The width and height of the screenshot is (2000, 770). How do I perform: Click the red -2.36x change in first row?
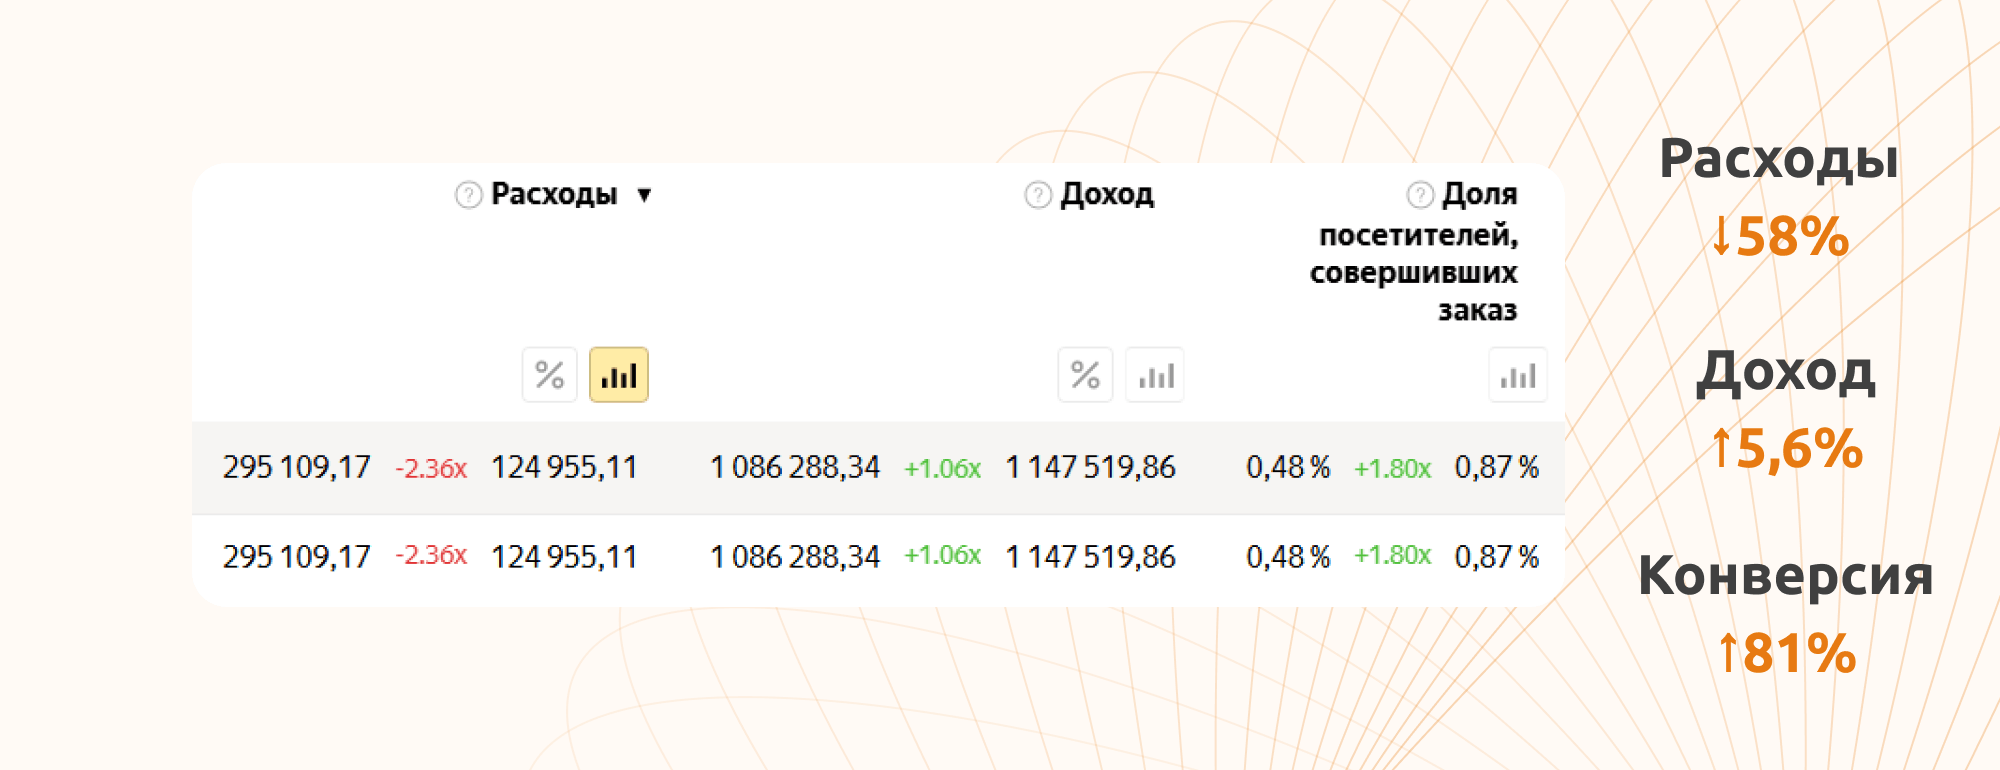tap(431, 468)
